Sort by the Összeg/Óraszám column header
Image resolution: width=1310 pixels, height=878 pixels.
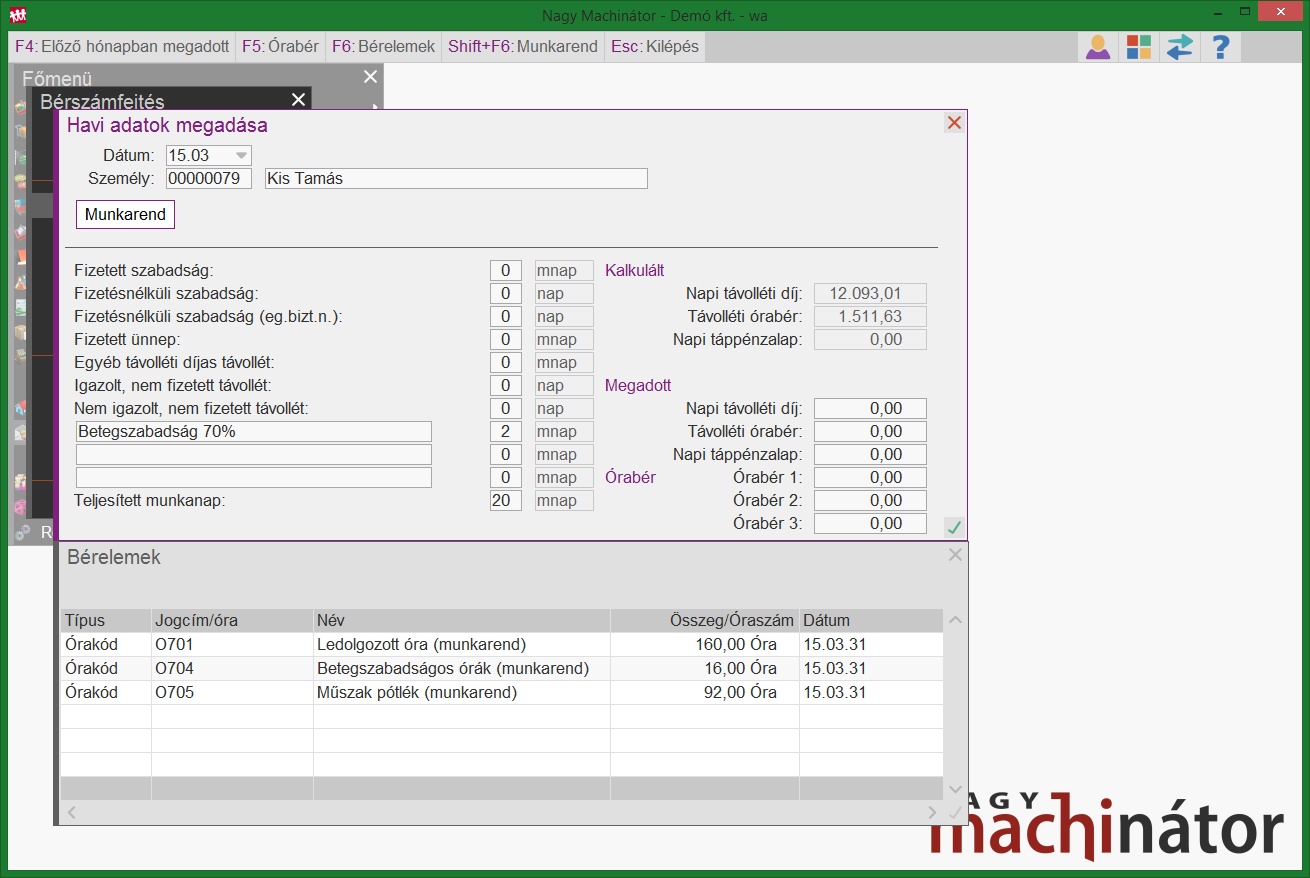tap(705, 620)
